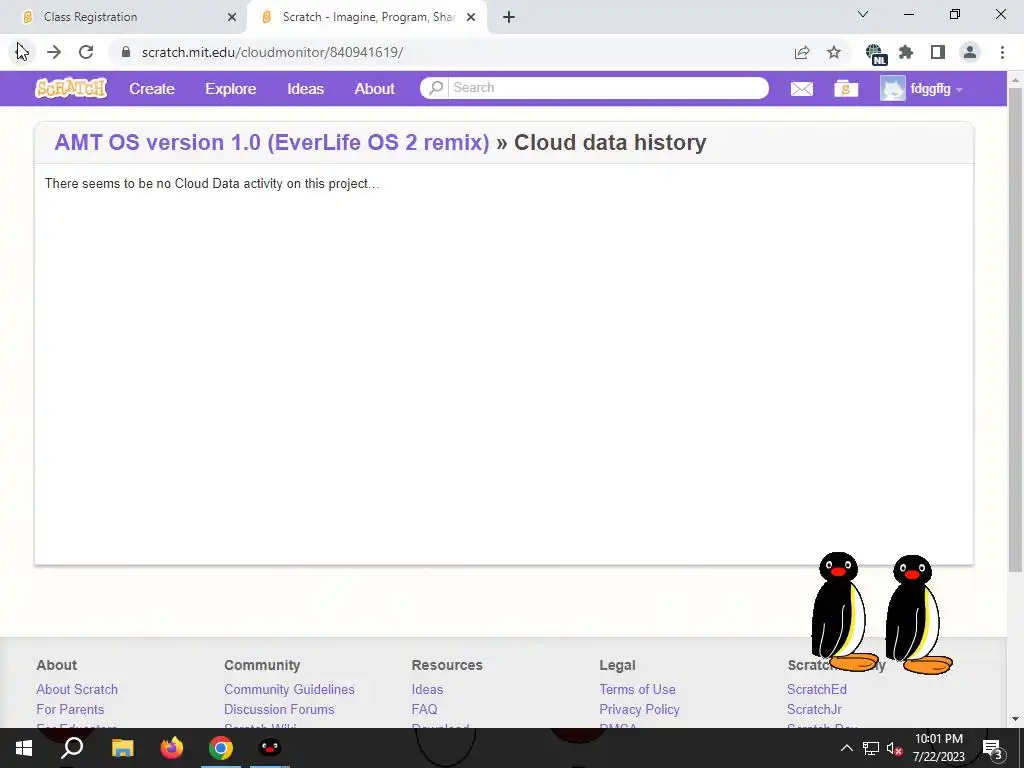Focus the Scratch Search field

tap(609, 88)
